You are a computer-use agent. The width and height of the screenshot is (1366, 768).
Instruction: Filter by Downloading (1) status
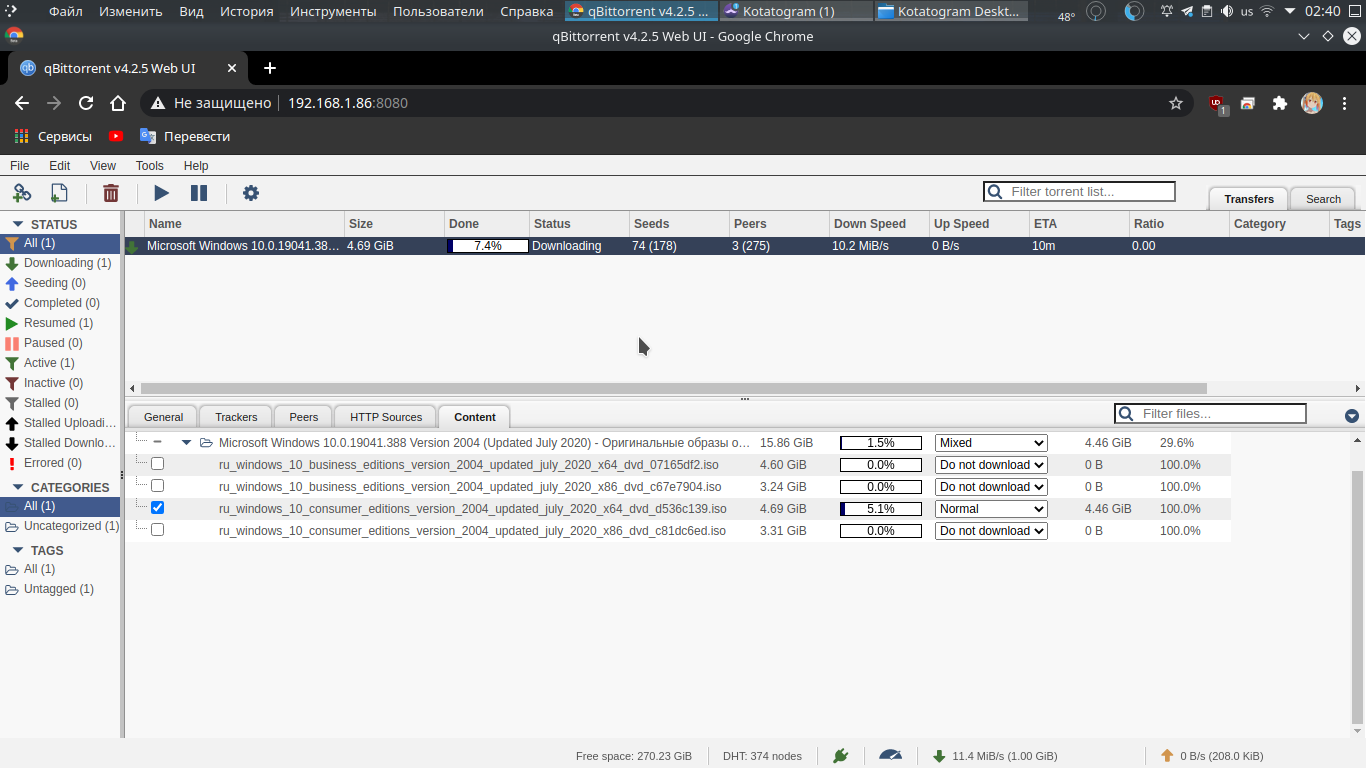[x=60, y=263]
